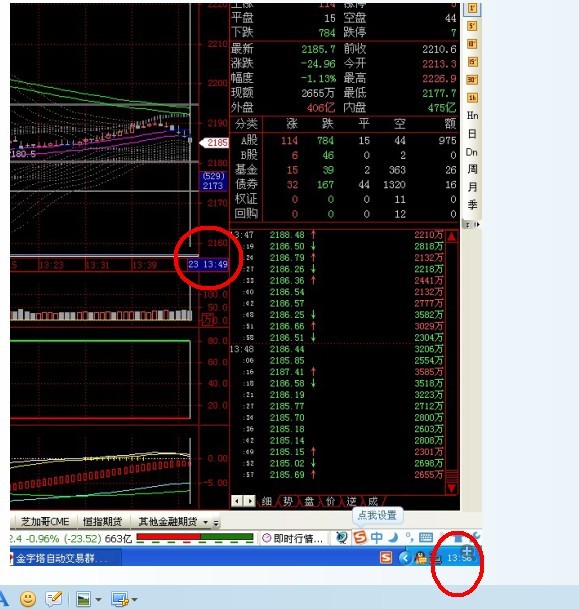
Task: Click the B股 category row label
Action: tap(249, 155)
